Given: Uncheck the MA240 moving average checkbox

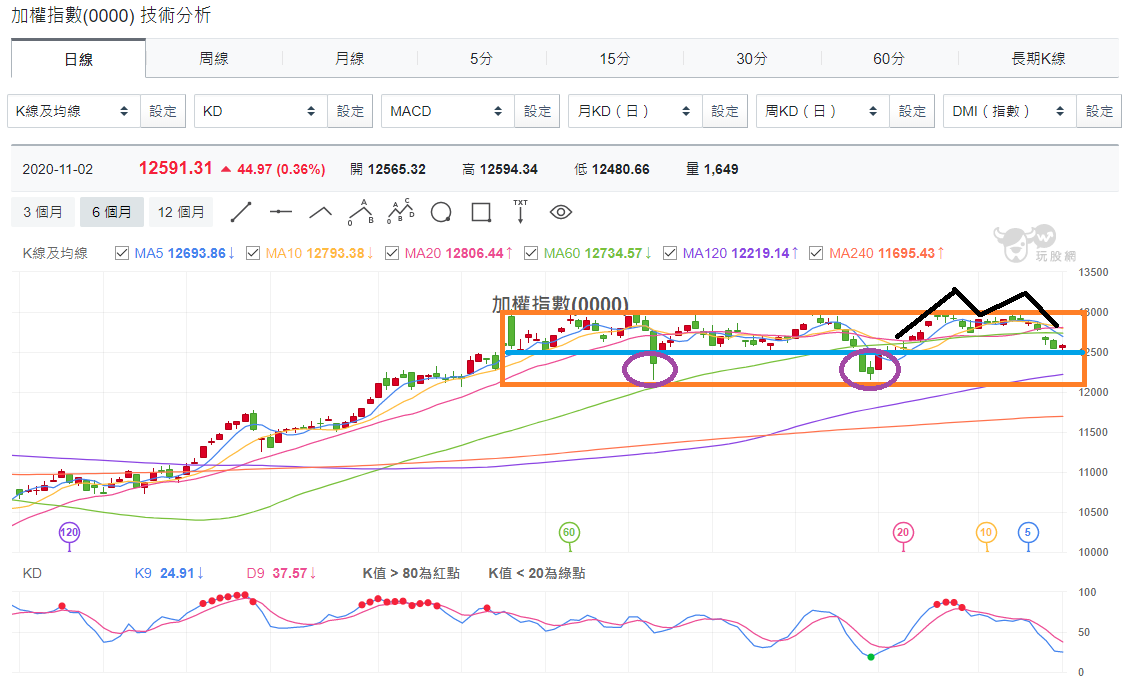Looking at the screenshot, I should (817, 253).
